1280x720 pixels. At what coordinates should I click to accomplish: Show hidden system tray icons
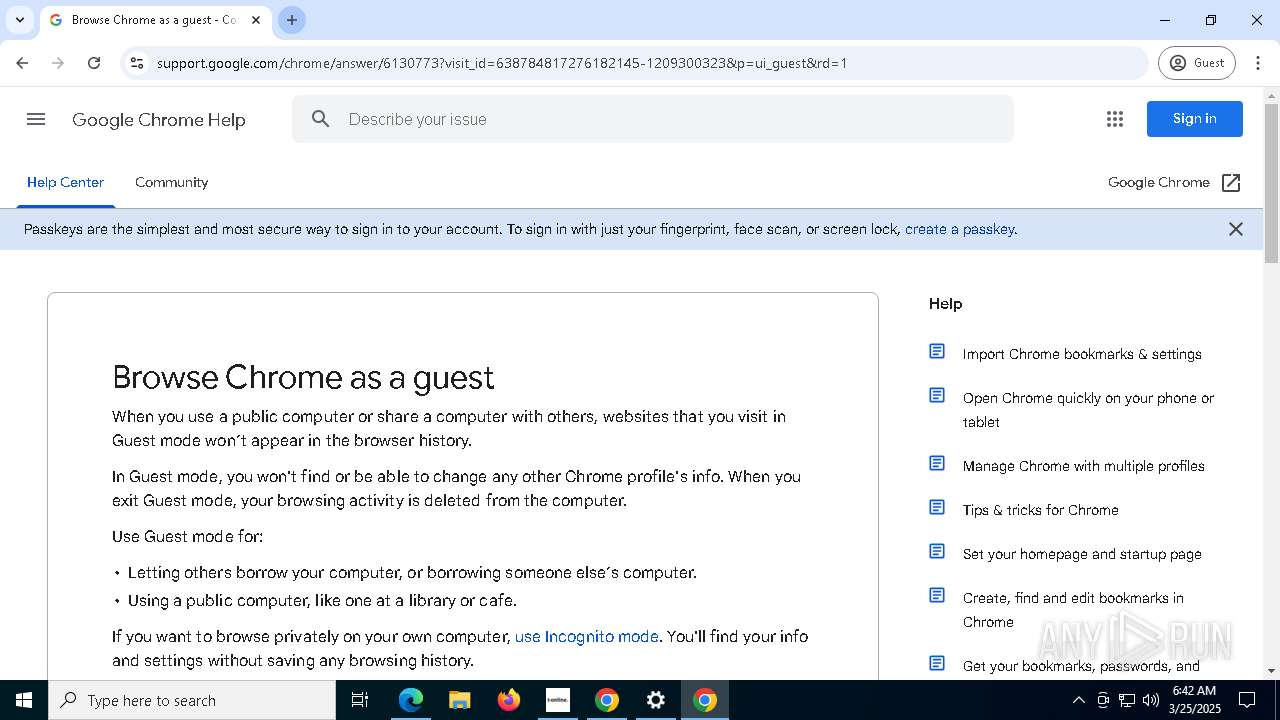click(1078, 700)
